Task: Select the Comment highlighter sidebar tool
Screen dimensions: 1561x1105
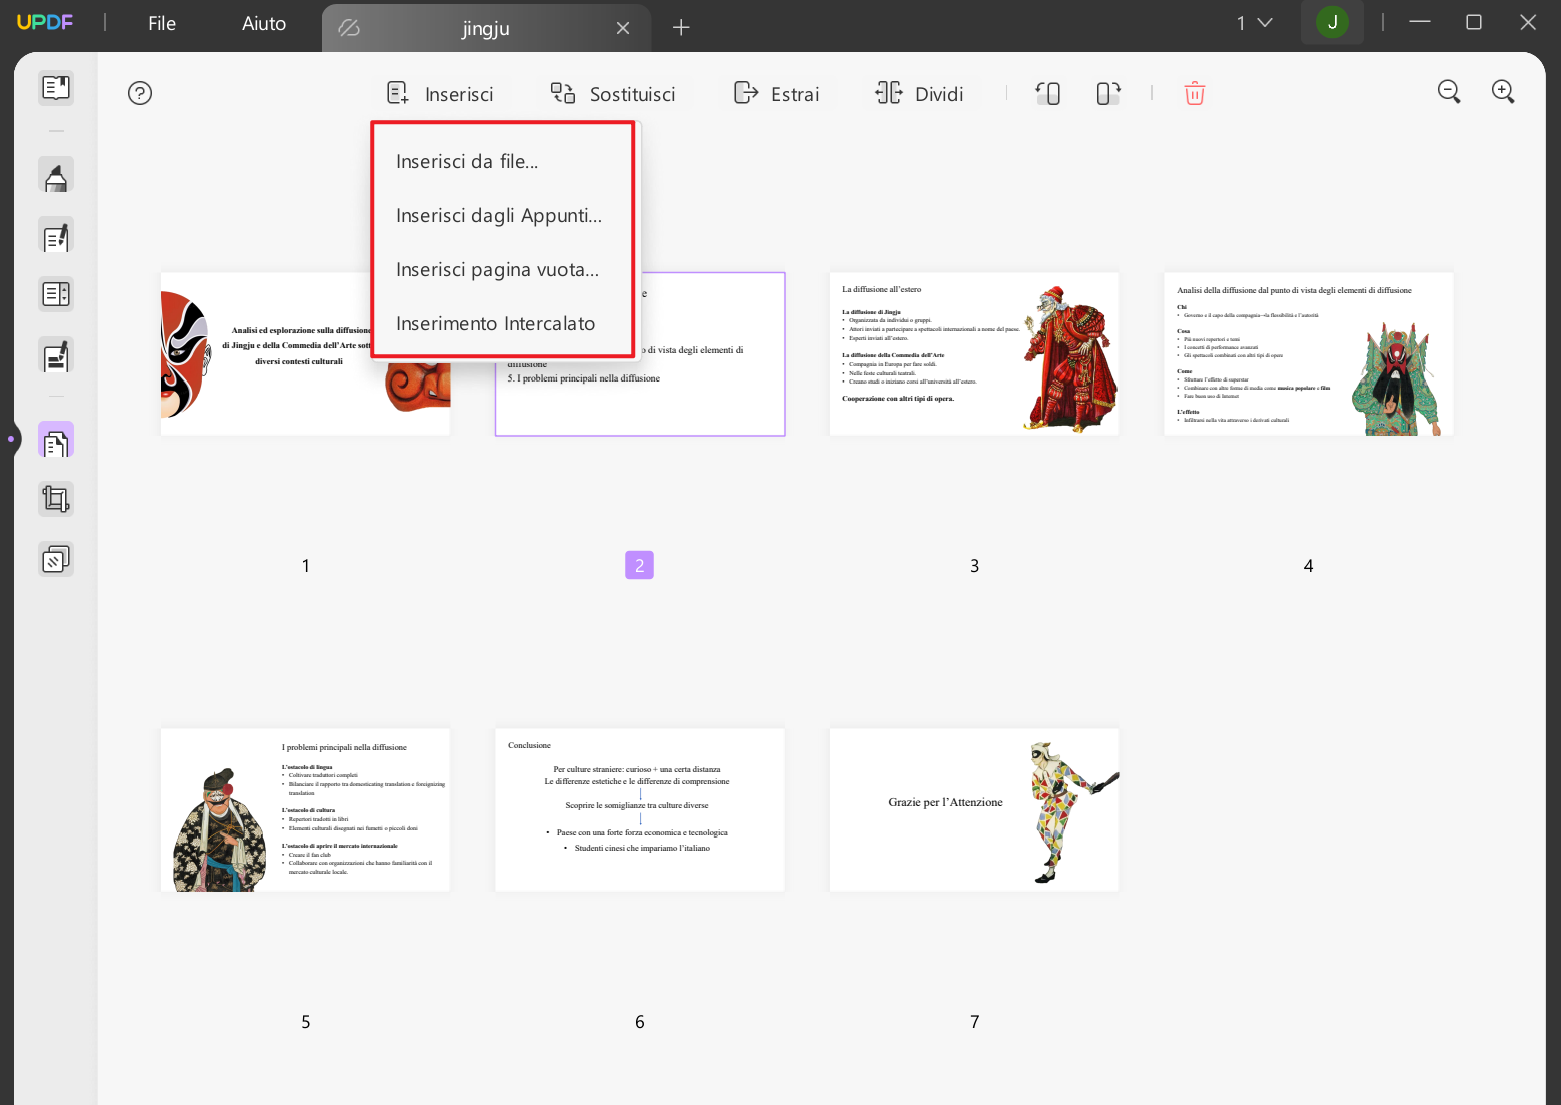Action: pos(56,176)
